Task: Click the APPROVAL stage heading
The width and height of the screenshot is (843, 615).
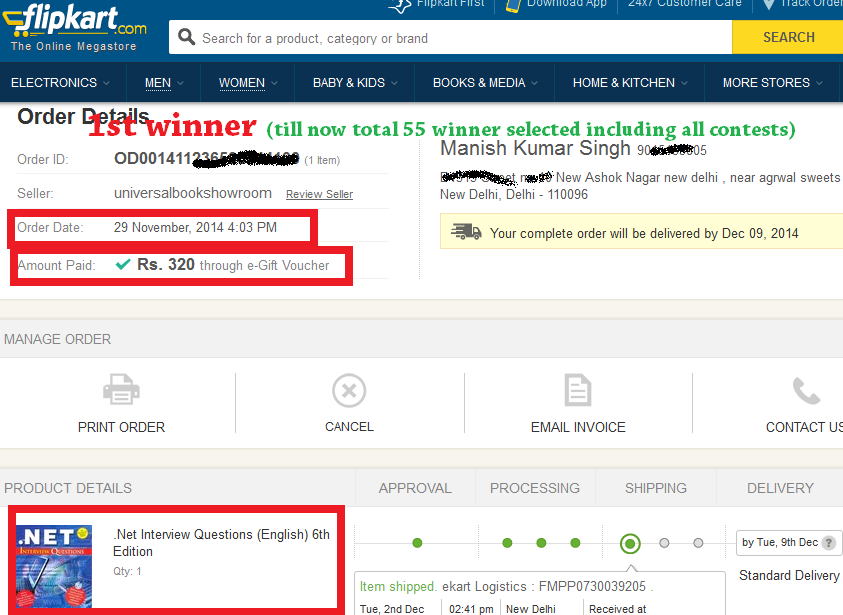Action: 415,488
